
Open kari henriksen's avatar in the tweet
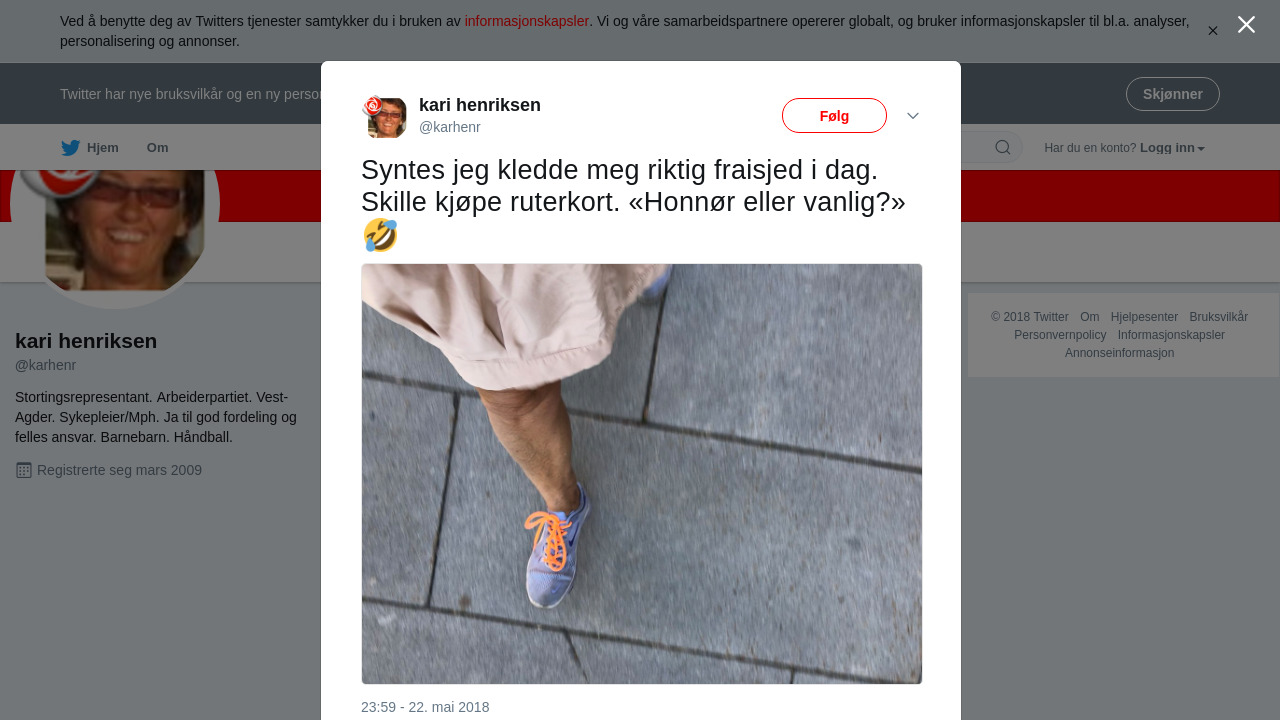coord(384,117)
